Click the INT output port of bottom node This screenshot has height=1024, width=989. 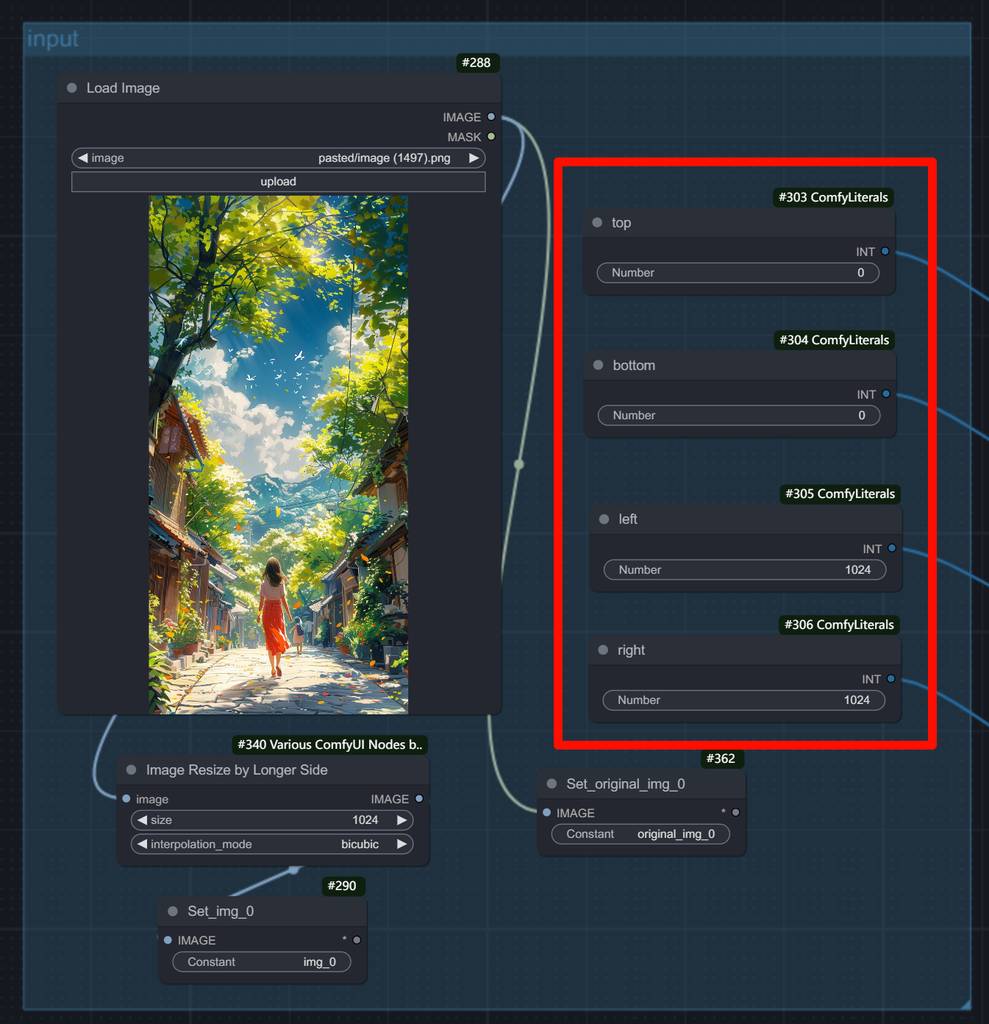886,395
